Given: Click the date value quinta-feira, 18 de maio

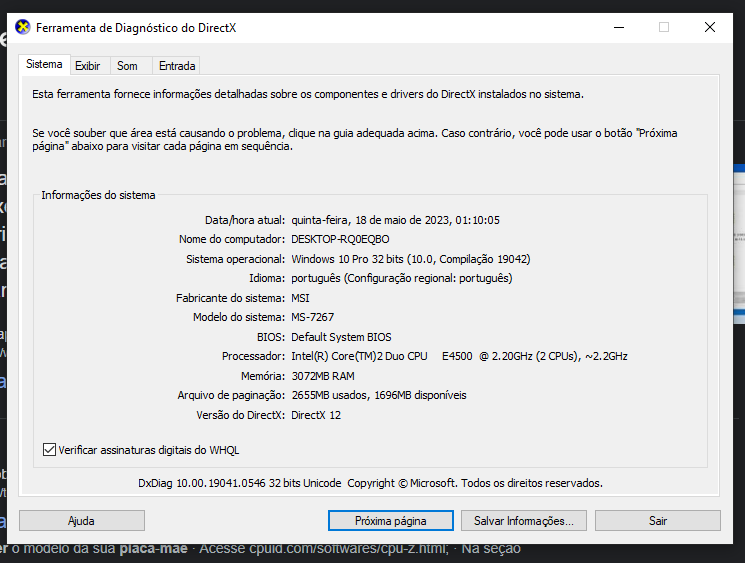Looking at the screenshot, I should 395,220.
